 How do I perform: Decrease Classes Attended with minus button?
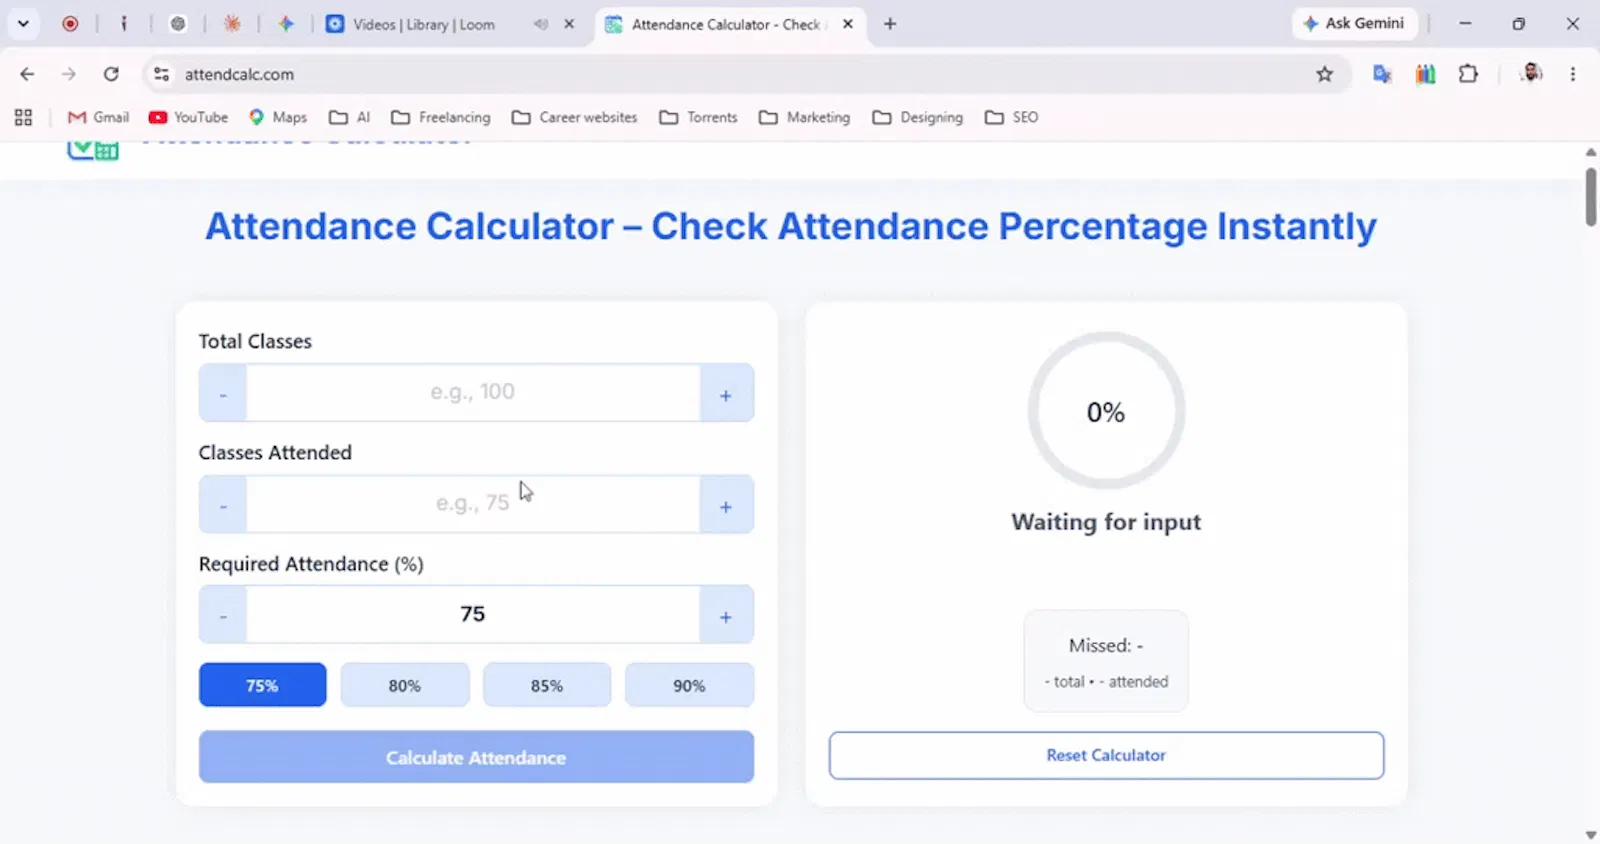pyautogui.click(x=223, y=504)
